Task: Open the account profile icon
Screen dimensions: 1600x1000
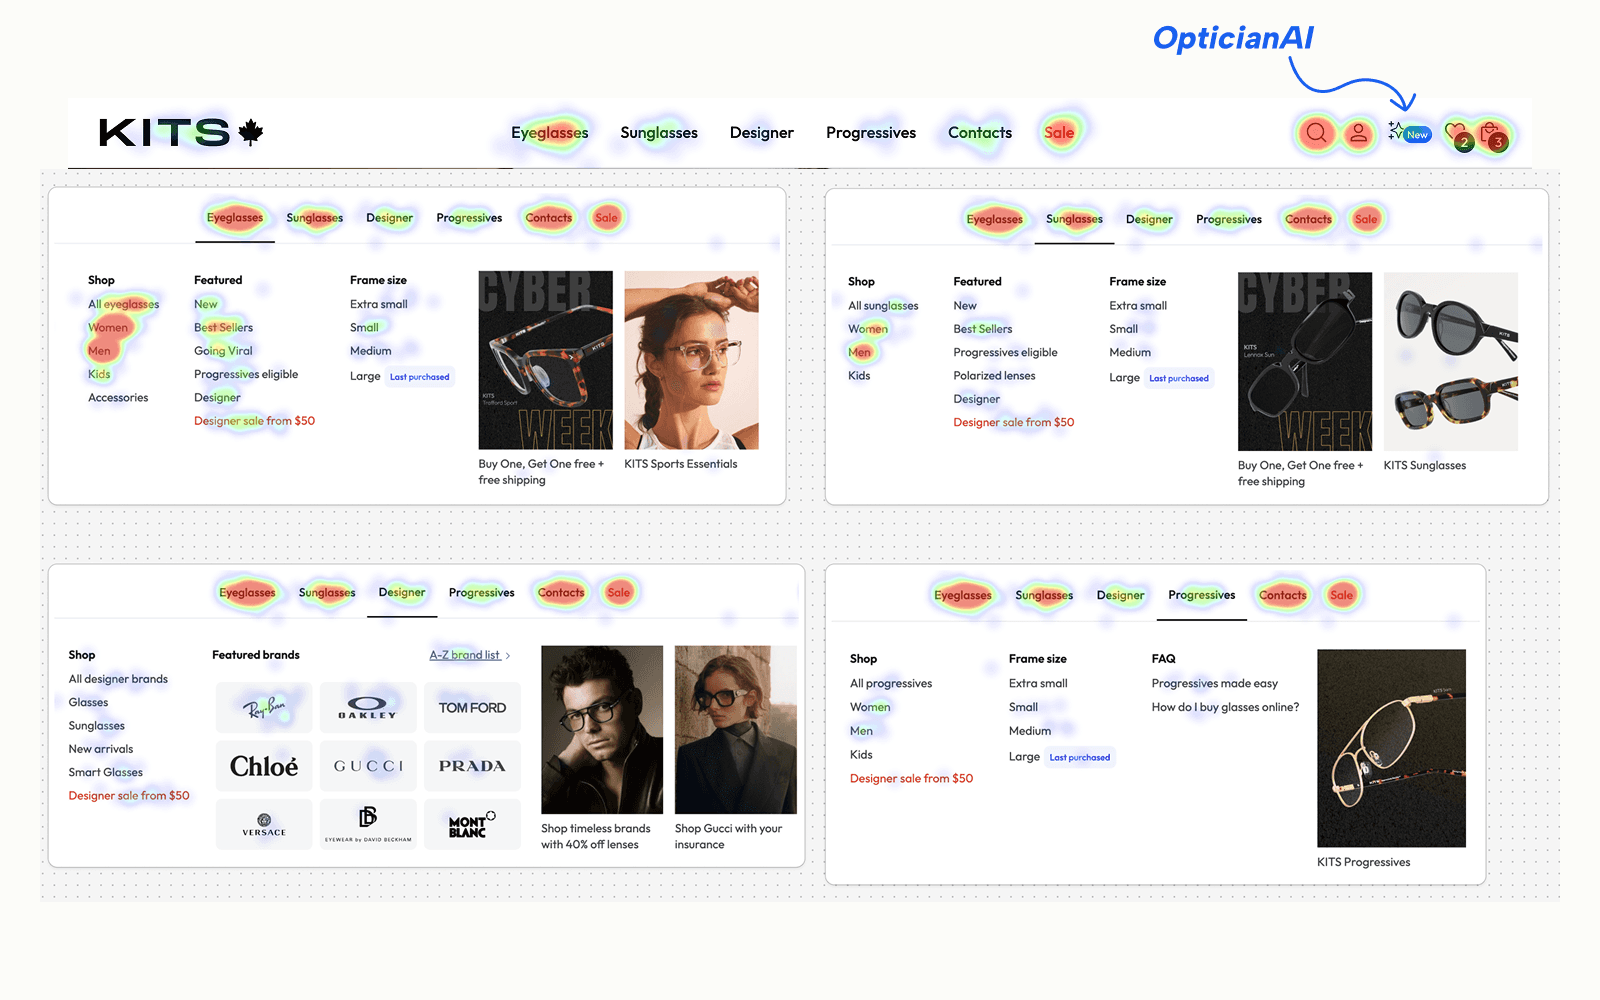Action: click(x=1358, y=132)
